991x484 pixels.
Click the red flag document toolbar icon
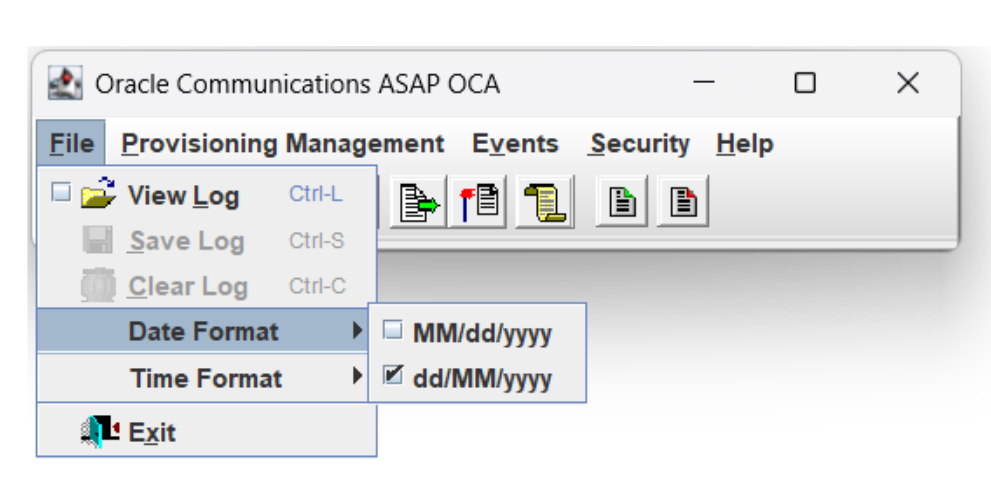click(x=478, y=202)
